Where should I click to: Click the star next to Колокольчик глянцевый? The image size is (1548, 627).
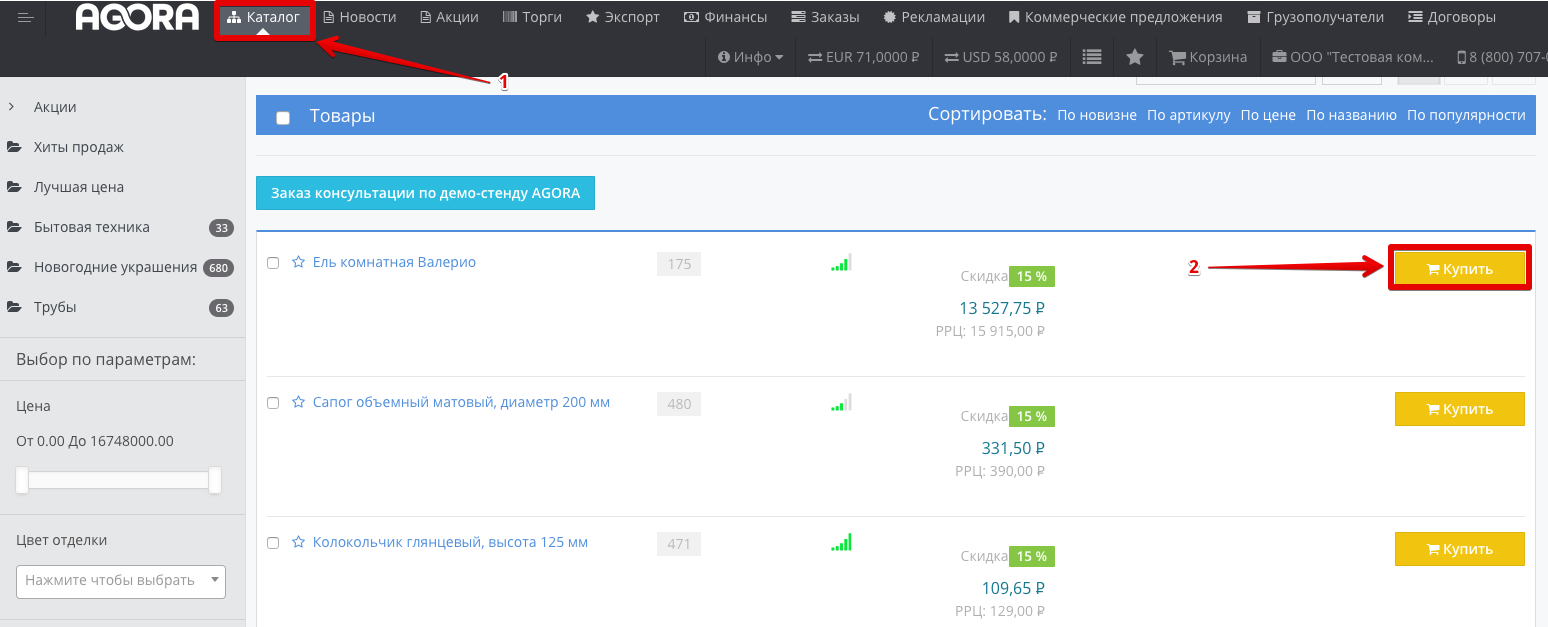(x=298, y=542)
